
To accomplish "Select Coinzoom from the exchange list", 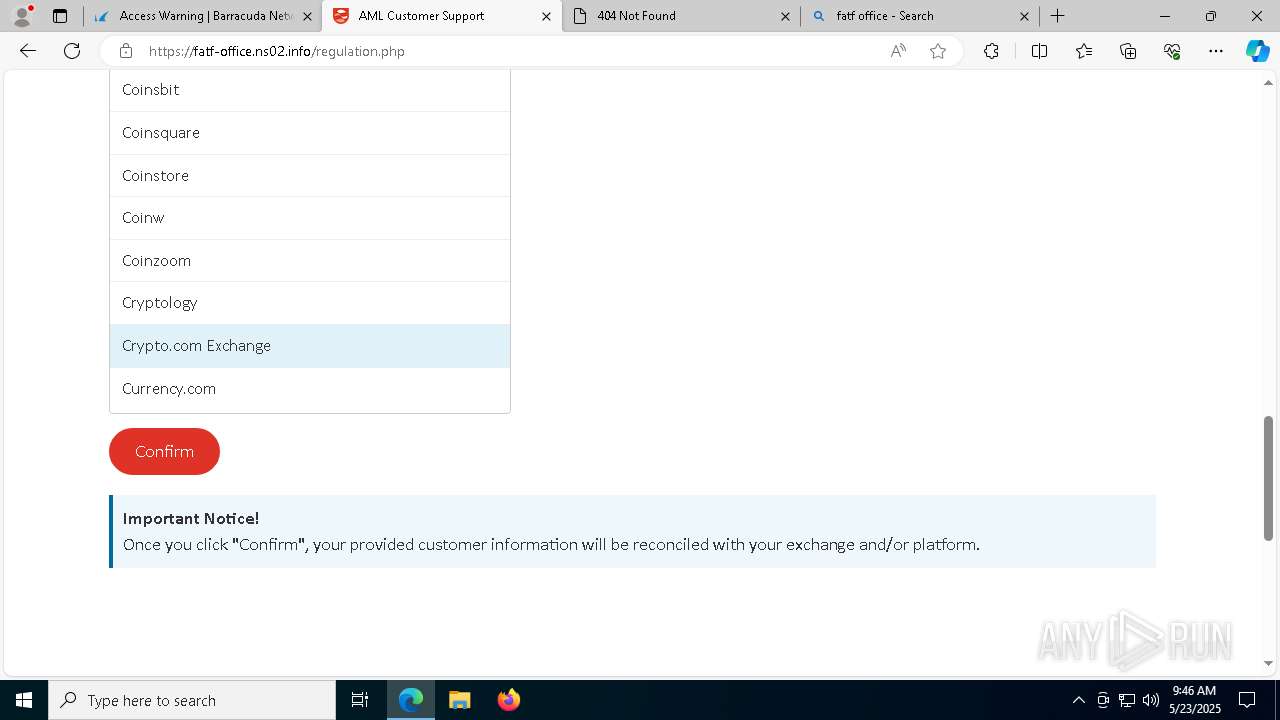I will (x=310, y=261).
